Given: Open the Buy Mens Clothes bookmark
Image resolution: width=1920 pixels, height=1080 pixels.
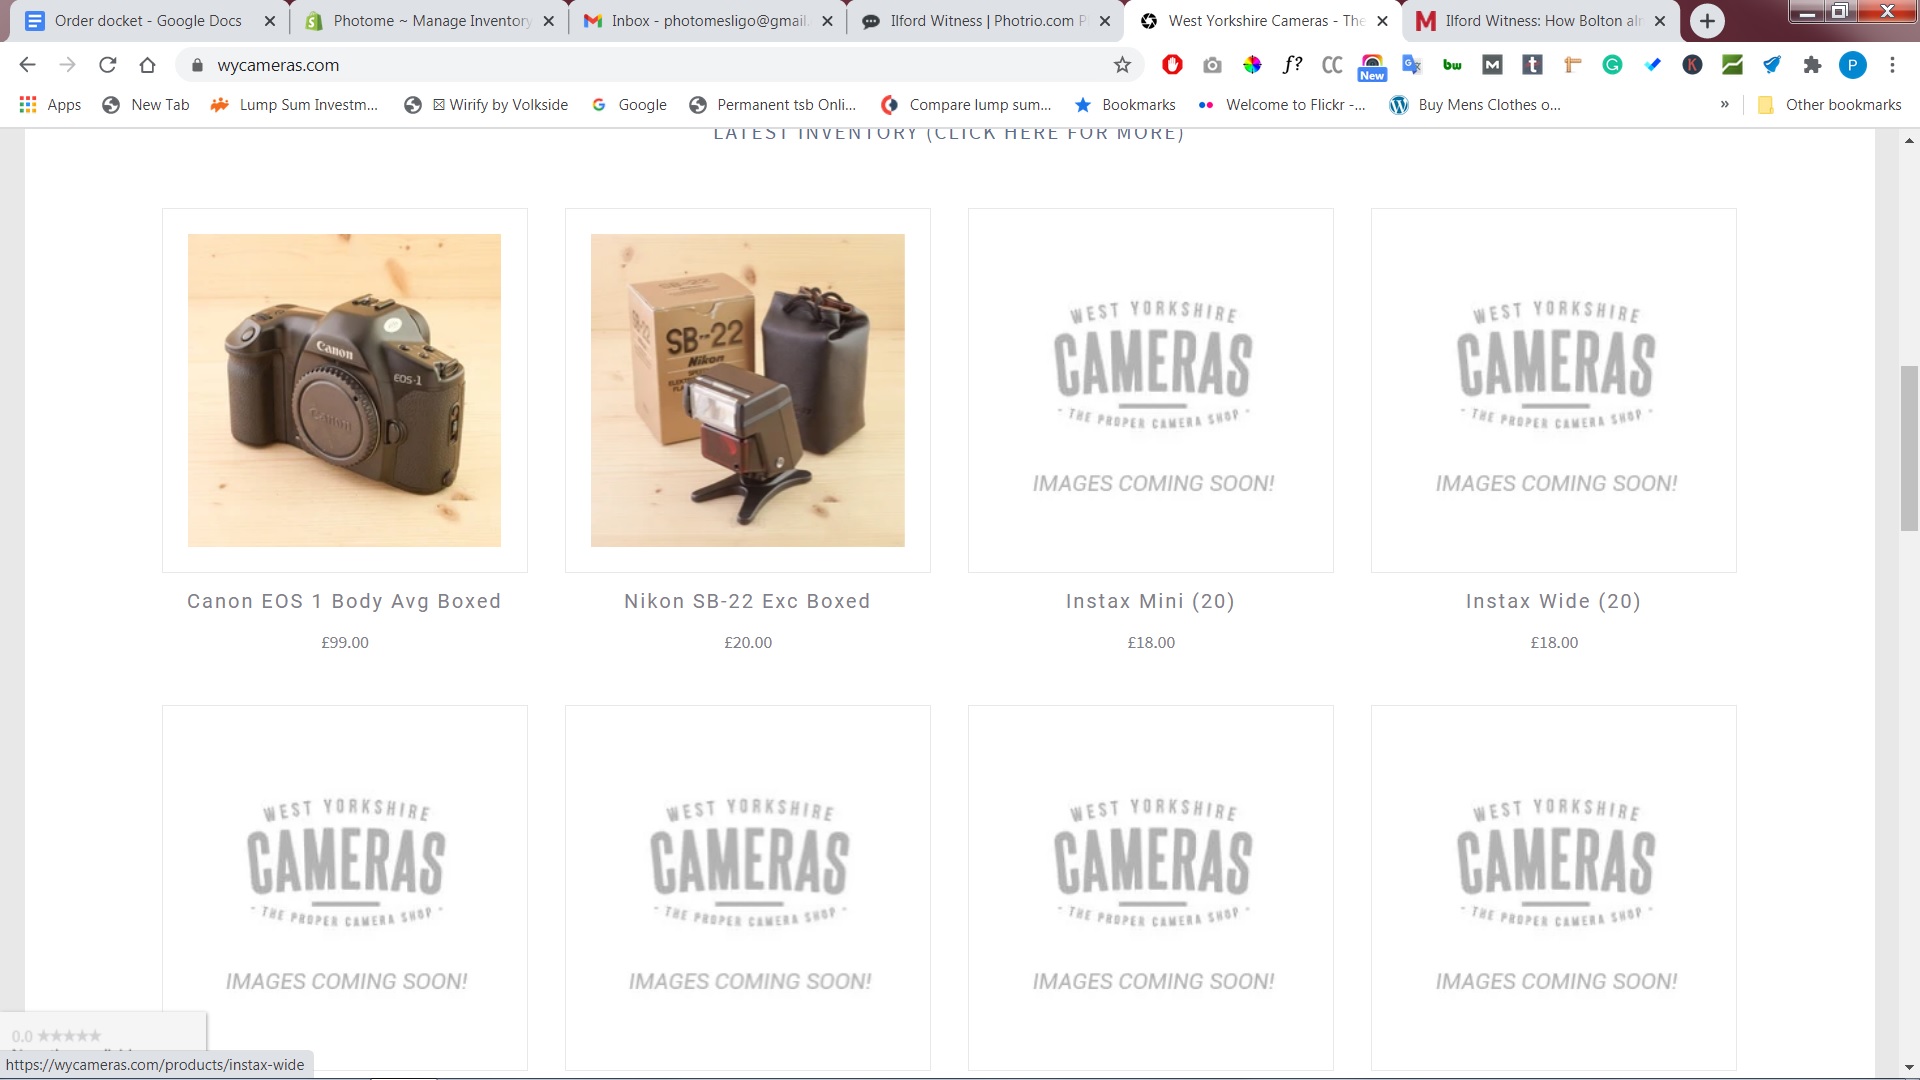Looking at the screenshot, I should tap(1475, 105).
